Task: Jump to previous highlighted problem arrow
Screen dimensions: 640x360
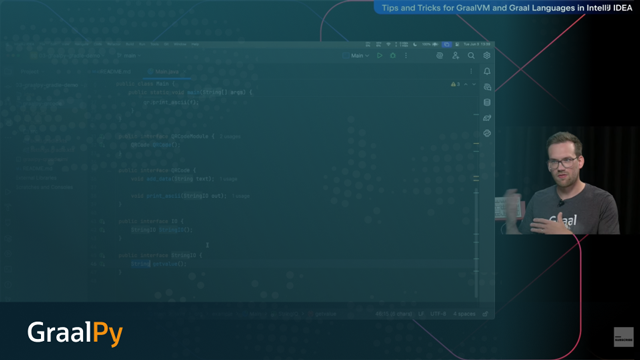Action: click(x=466, y=84)
